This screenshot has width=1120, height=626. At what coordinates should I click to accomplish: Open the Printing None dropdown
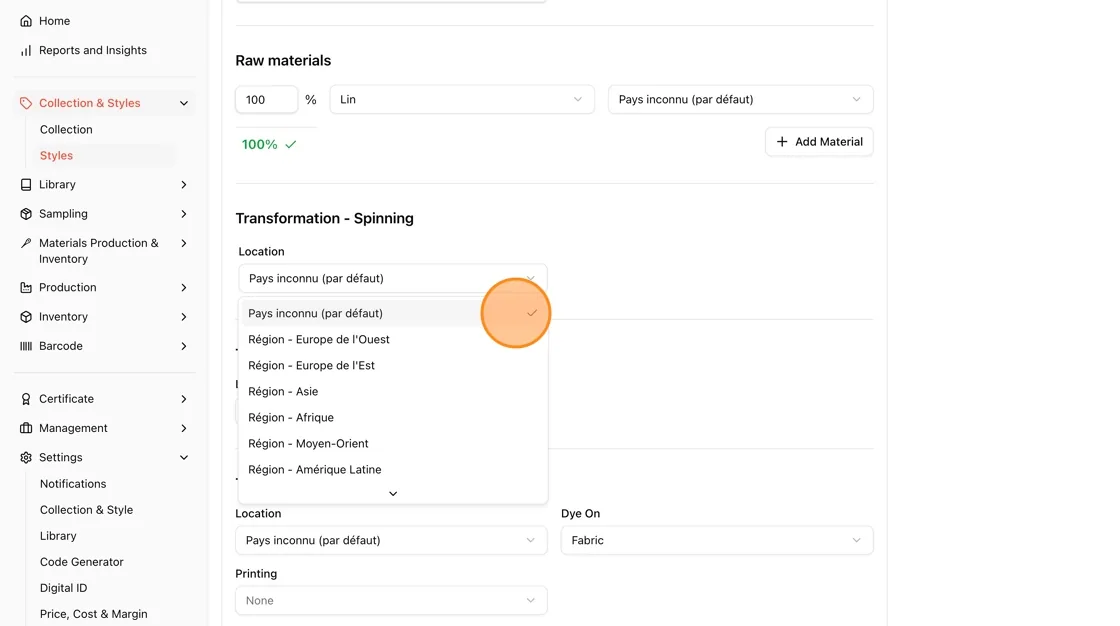(x=391, y=600)
